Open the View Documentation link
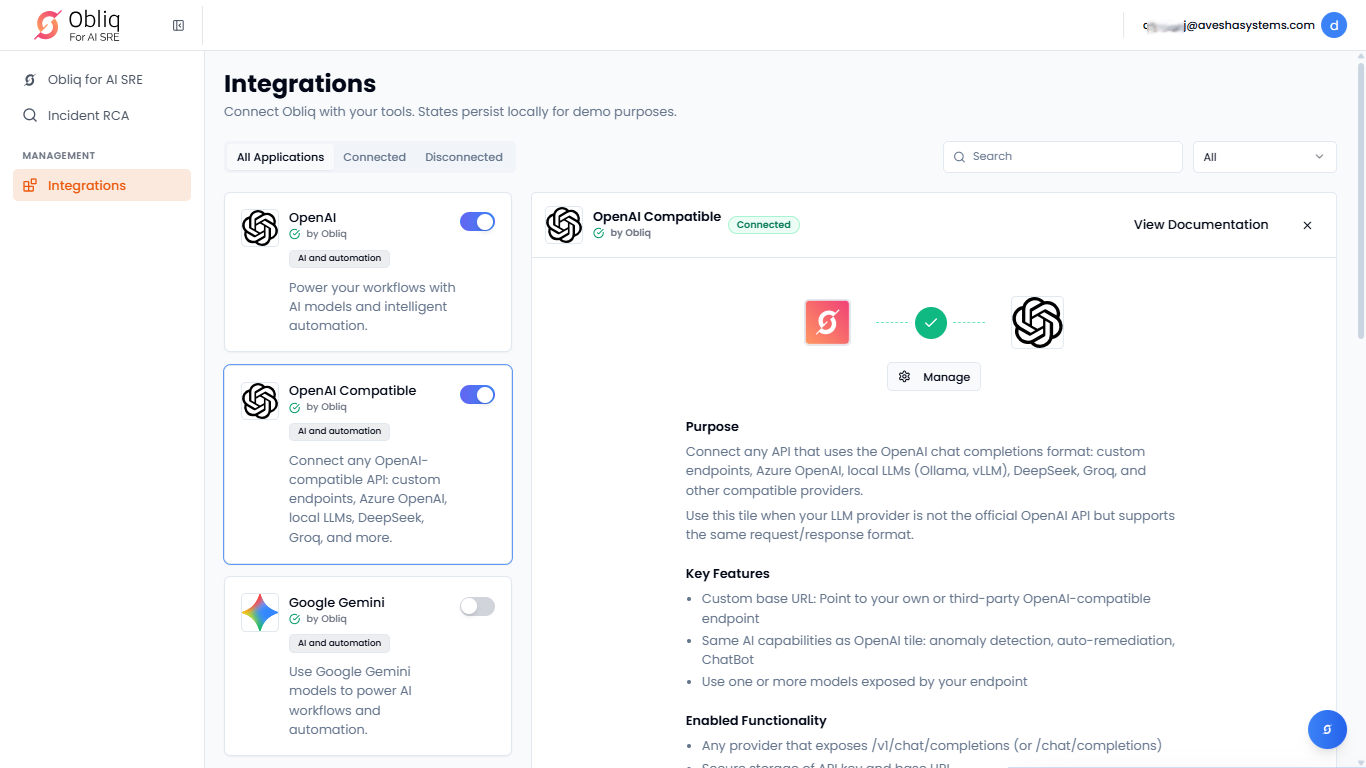 [1200, 225]
